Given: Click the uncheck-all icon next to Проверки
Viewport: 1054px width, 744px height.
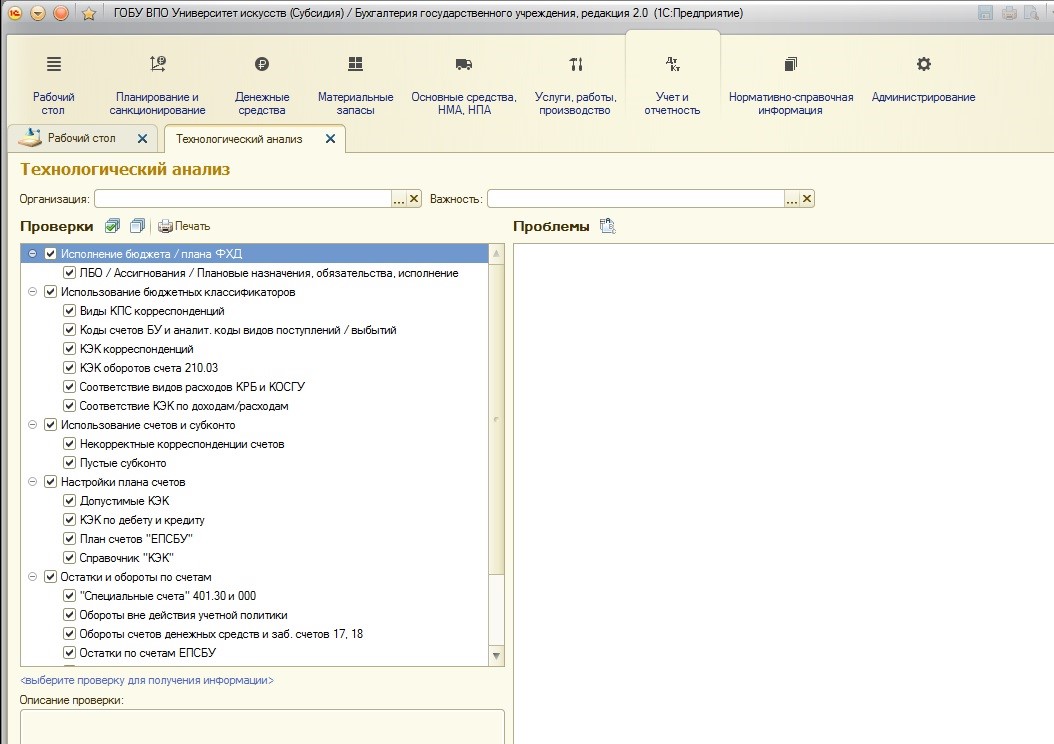Looking at the screenshot, I should pyautogui.click(x=137, y=226).
